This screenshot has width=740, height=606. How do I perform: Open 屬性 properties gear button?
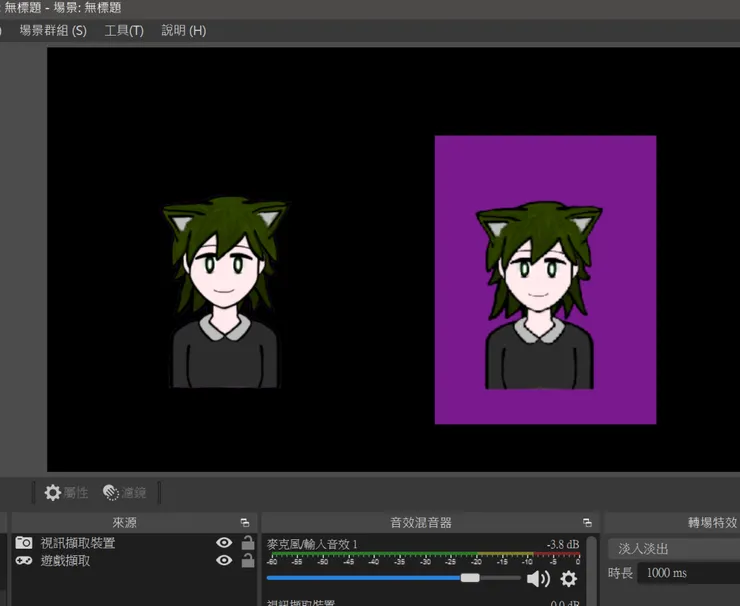[x=66, y=493]
